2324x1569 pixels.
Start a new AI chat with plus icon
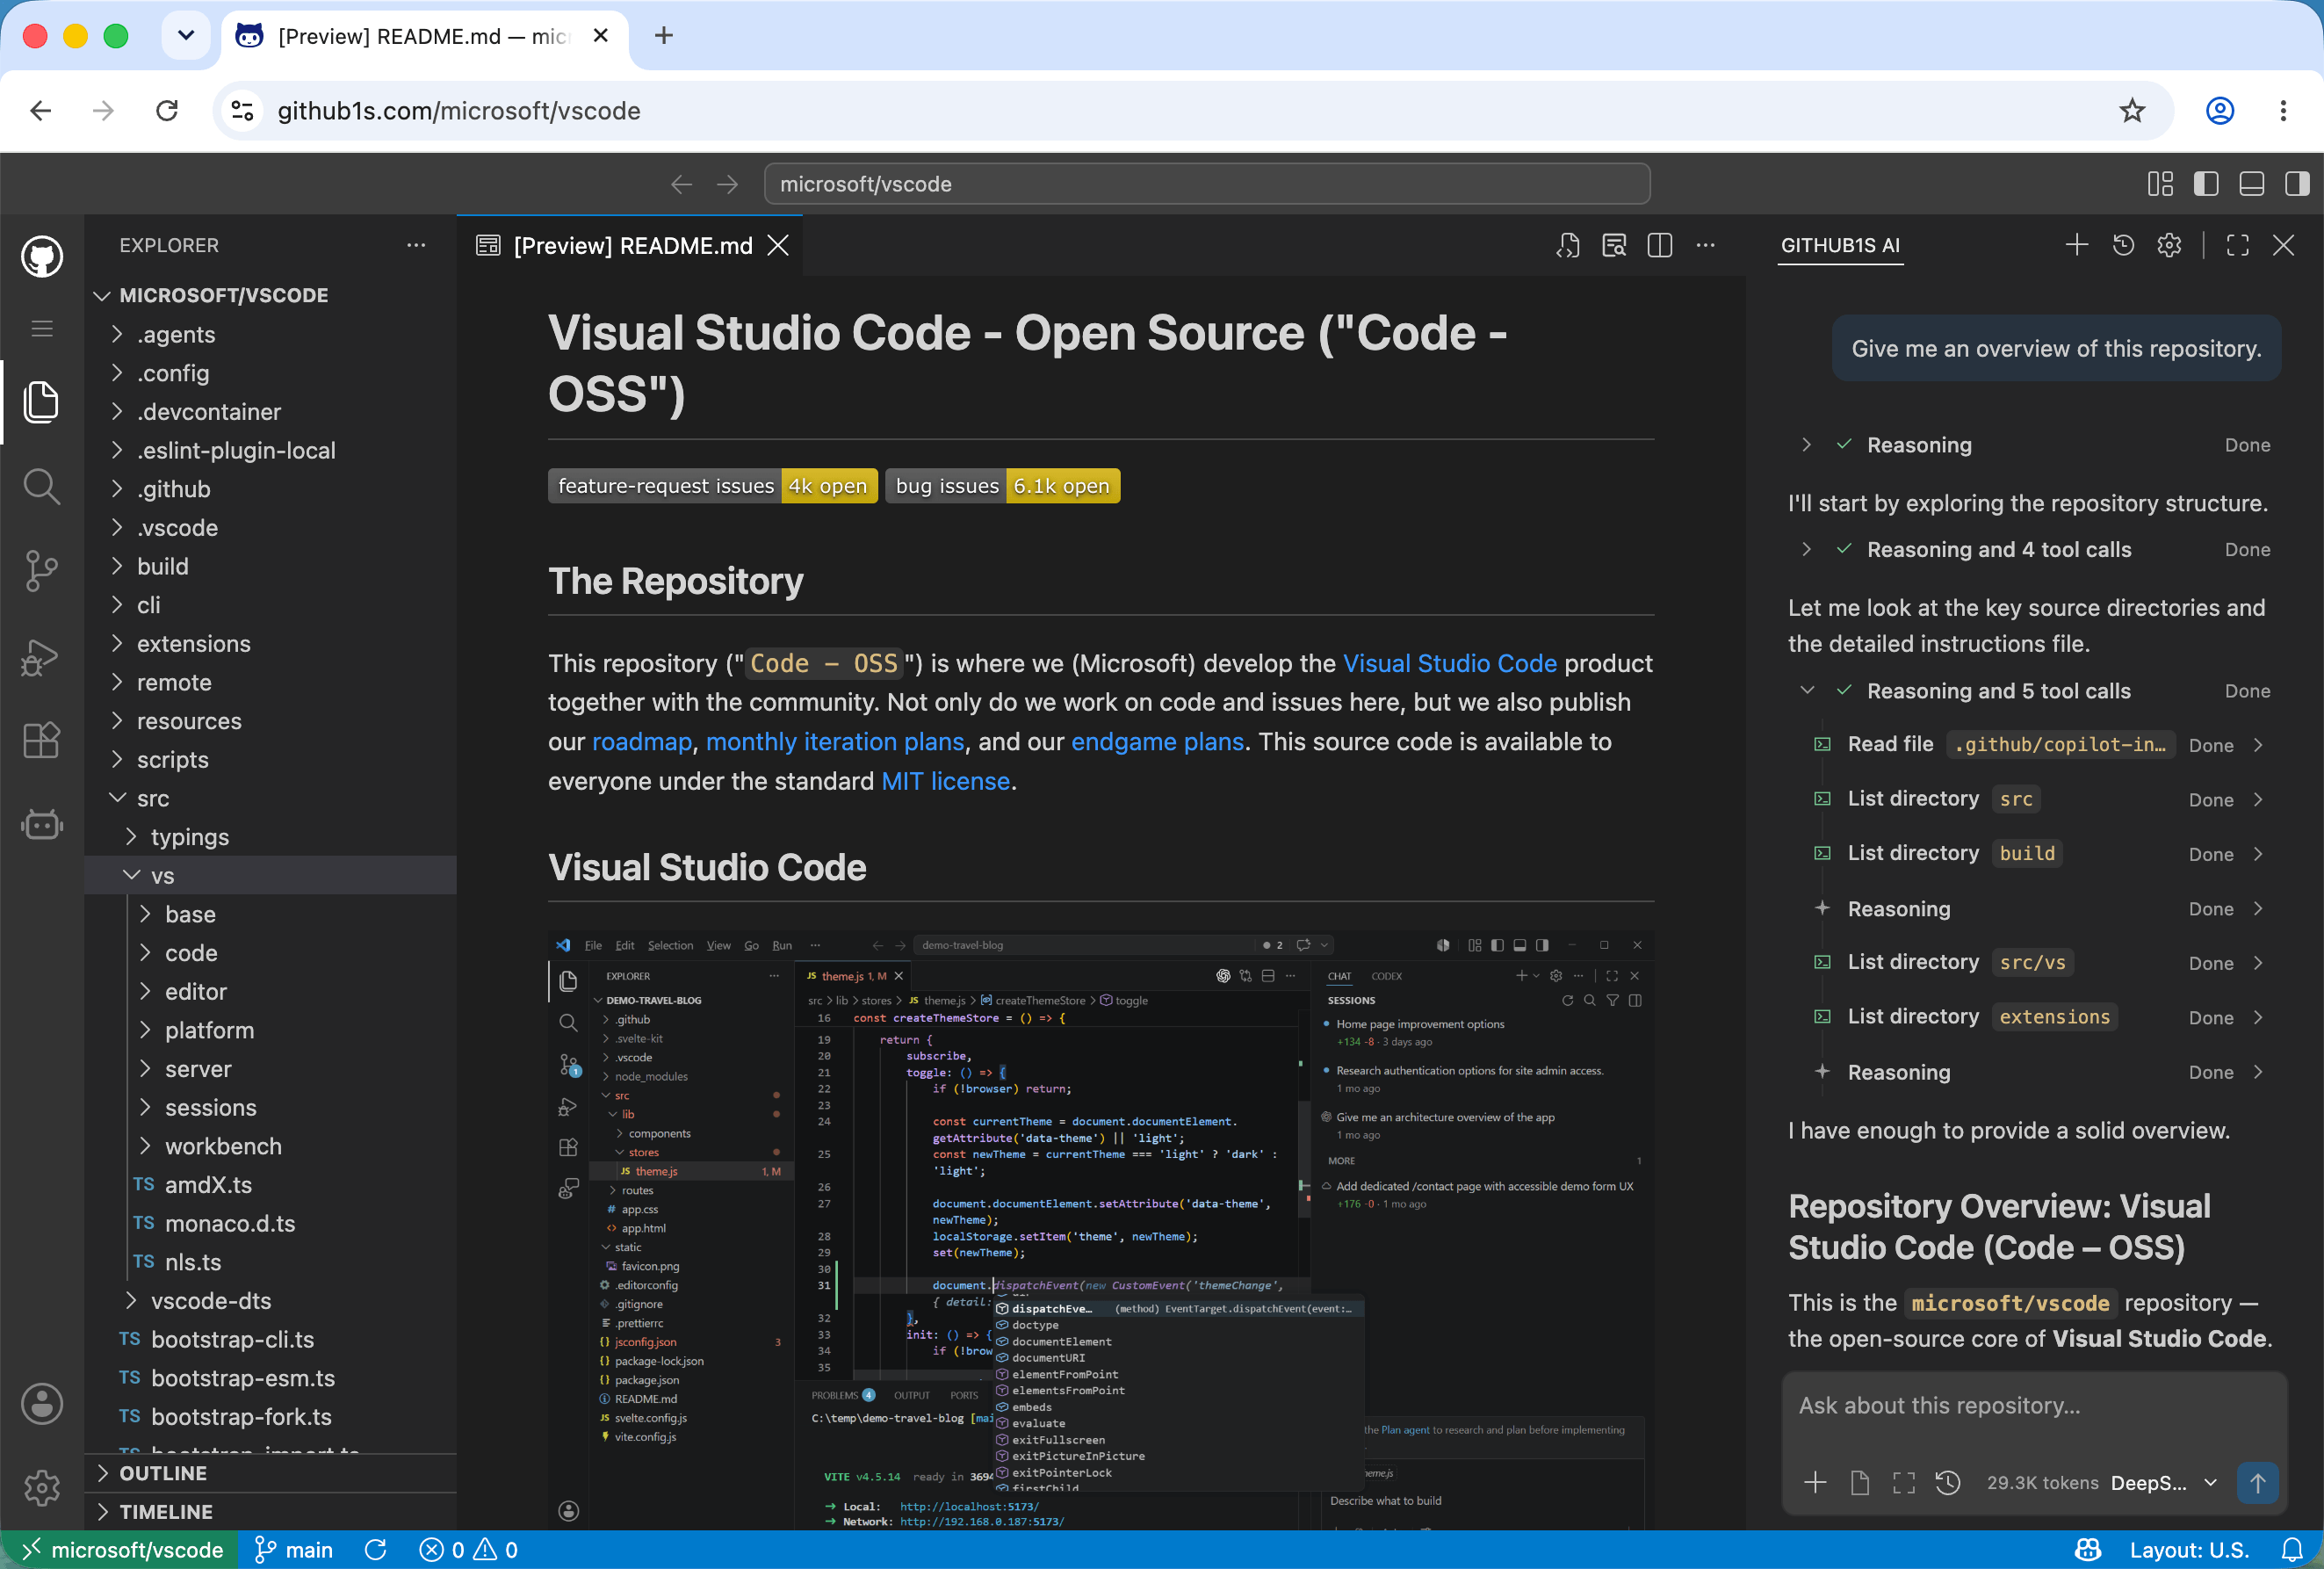pos(2076,245)
